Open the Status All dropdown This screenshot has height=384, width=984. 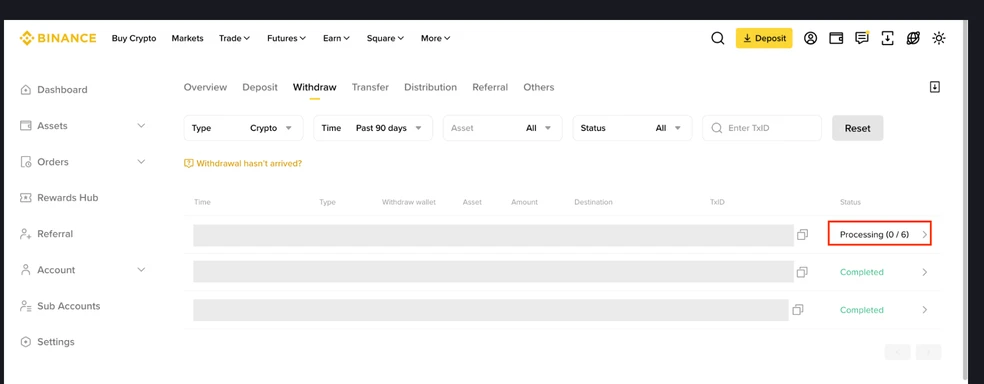633,128
